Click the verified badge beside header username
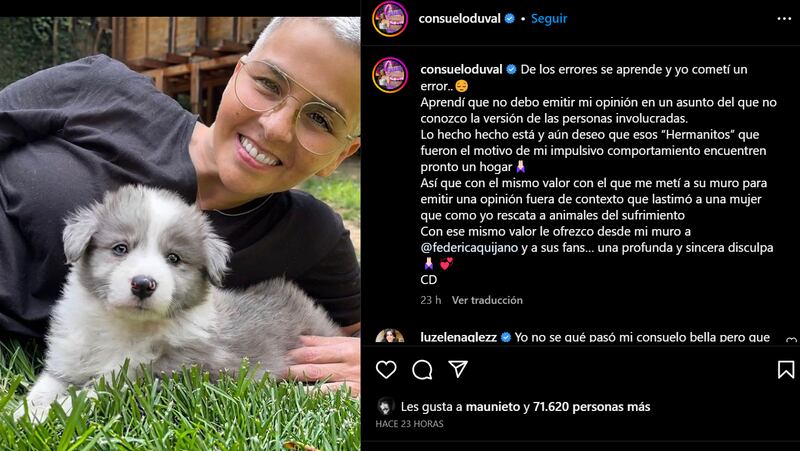The image size is (800, 451). coord(509,19)
